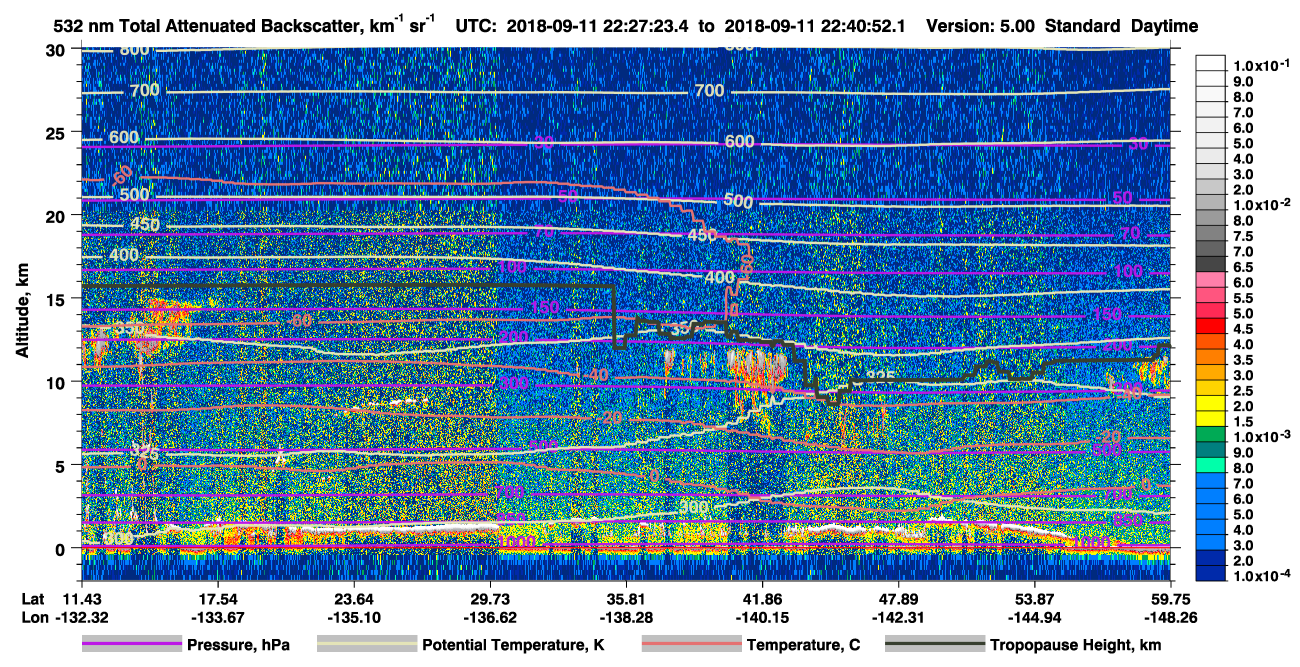The width and height of the screenshot is (1300, 667).
Task: Click the dark Tropopause Height legend line sample
Action: point(935,645)
